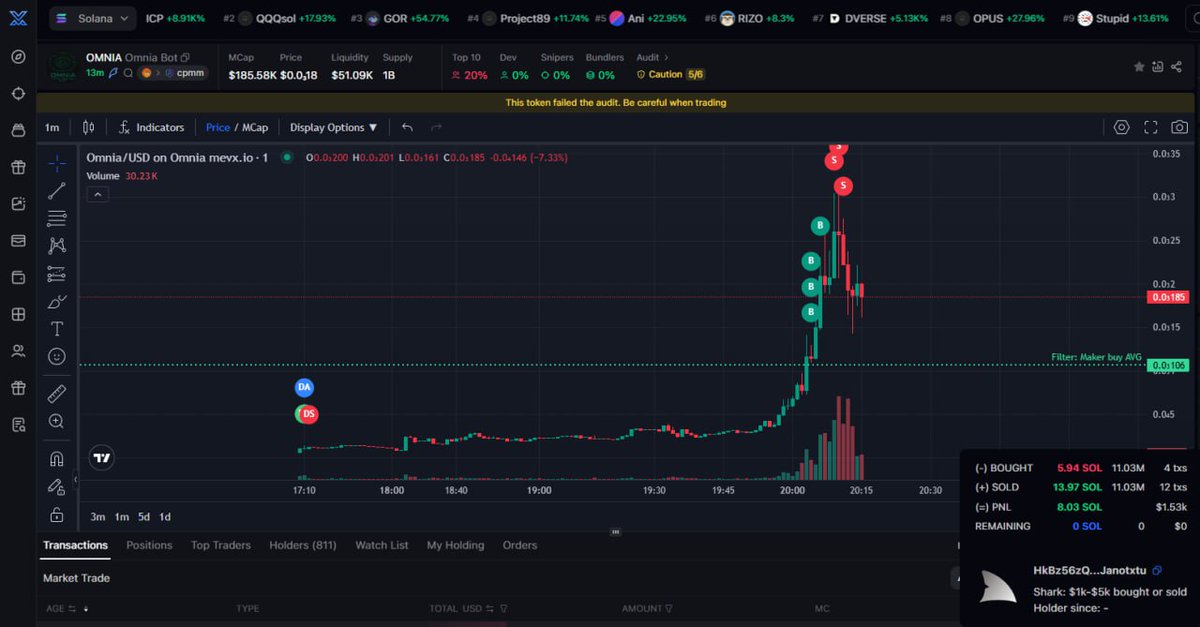Image resolution: width=1200 pixels, height=627 pixels.
Task: Toggle the magnet snap mode
Action: [x=57, y=459]
